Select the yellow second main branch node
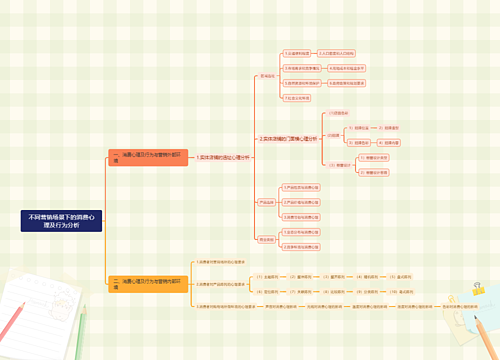 (148, 284)
